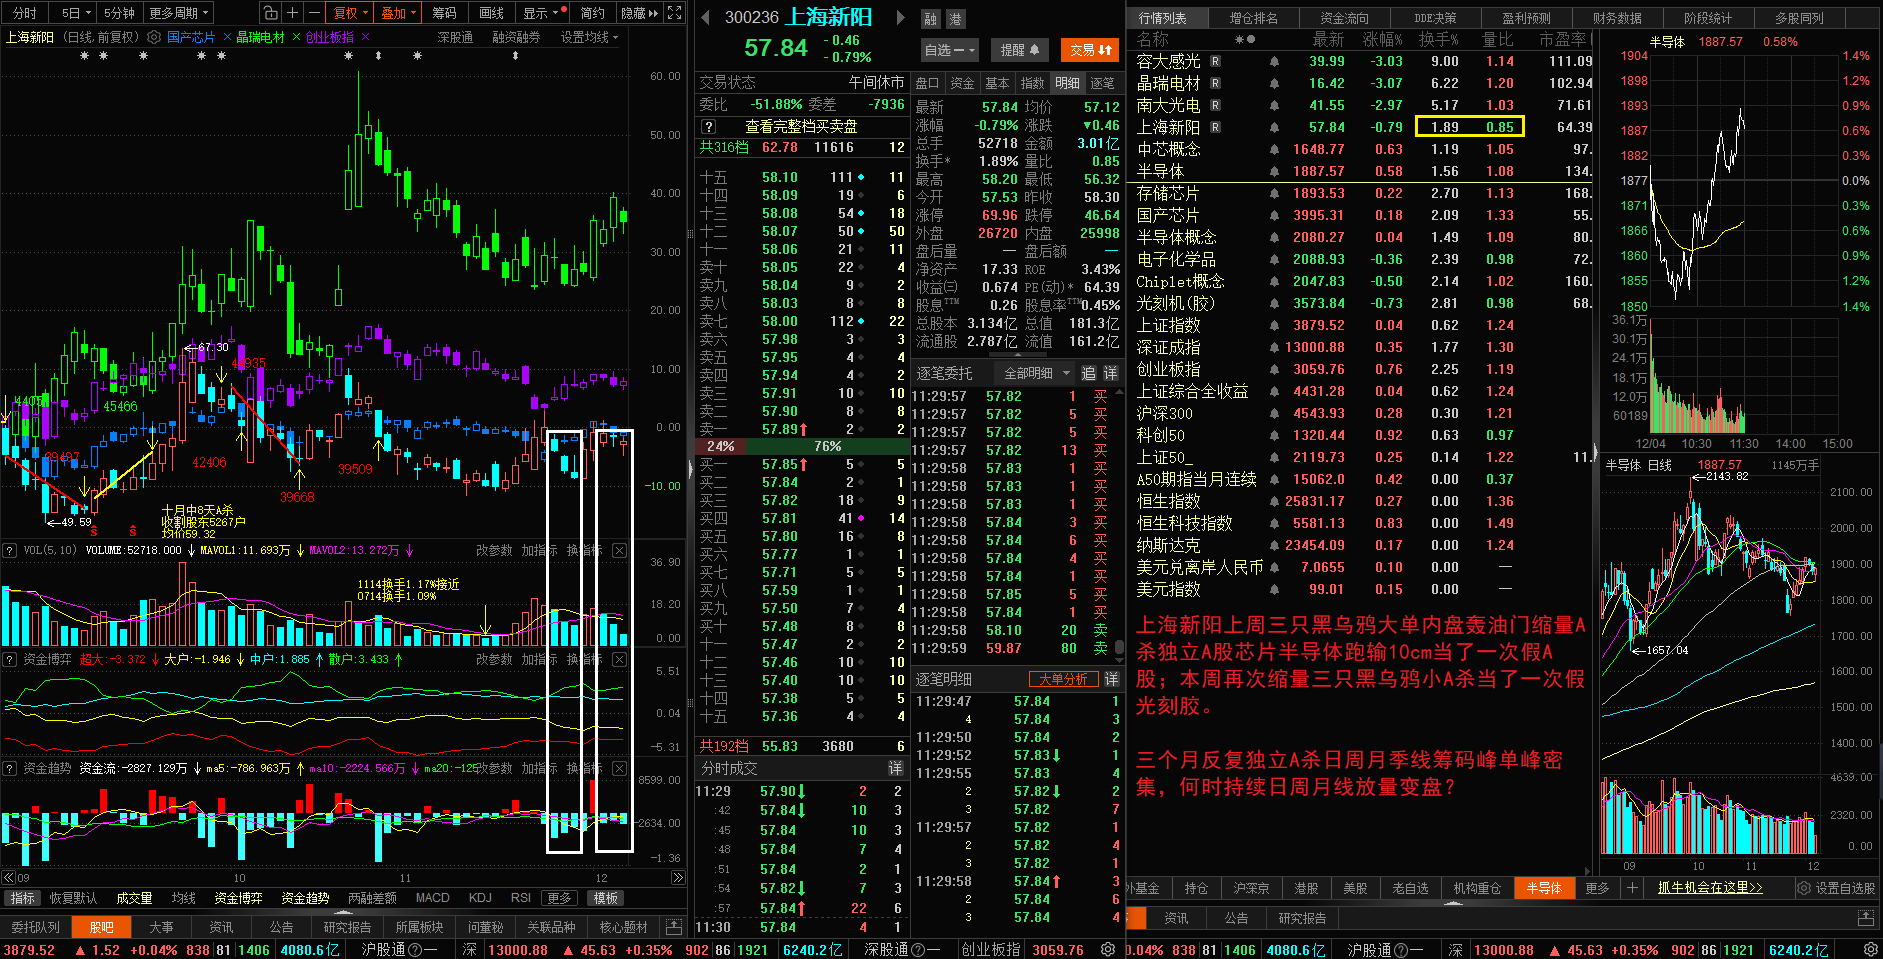Viewport: 1883px width, 959px height.
Task: Toggle 隐藏 to collapse side panel
Action: [x=639, y=13]
